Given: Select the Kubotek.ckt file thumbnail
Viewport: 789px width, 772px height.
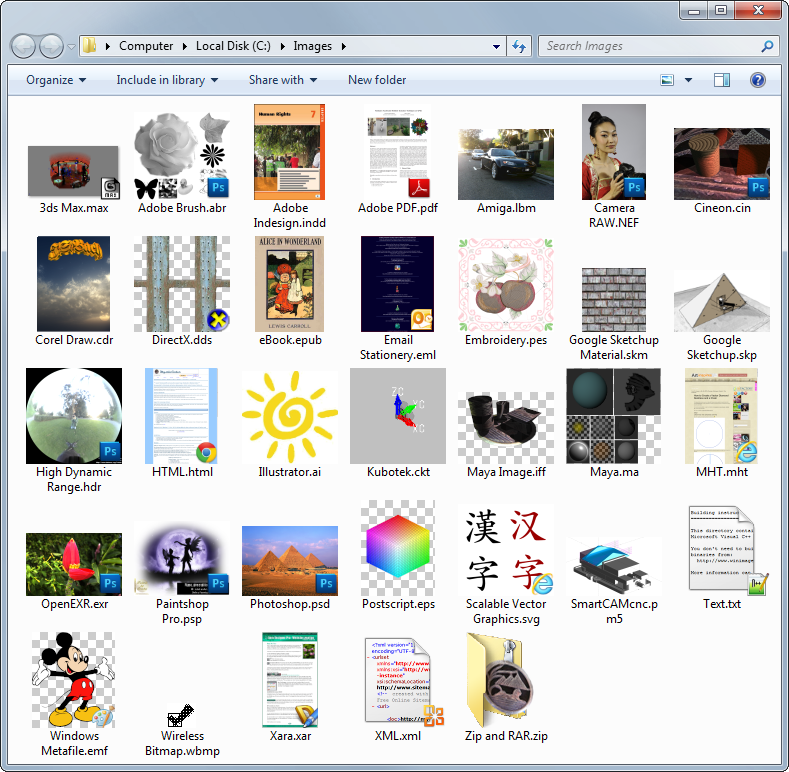Looking at the screenshot, I should pos(398,416).
